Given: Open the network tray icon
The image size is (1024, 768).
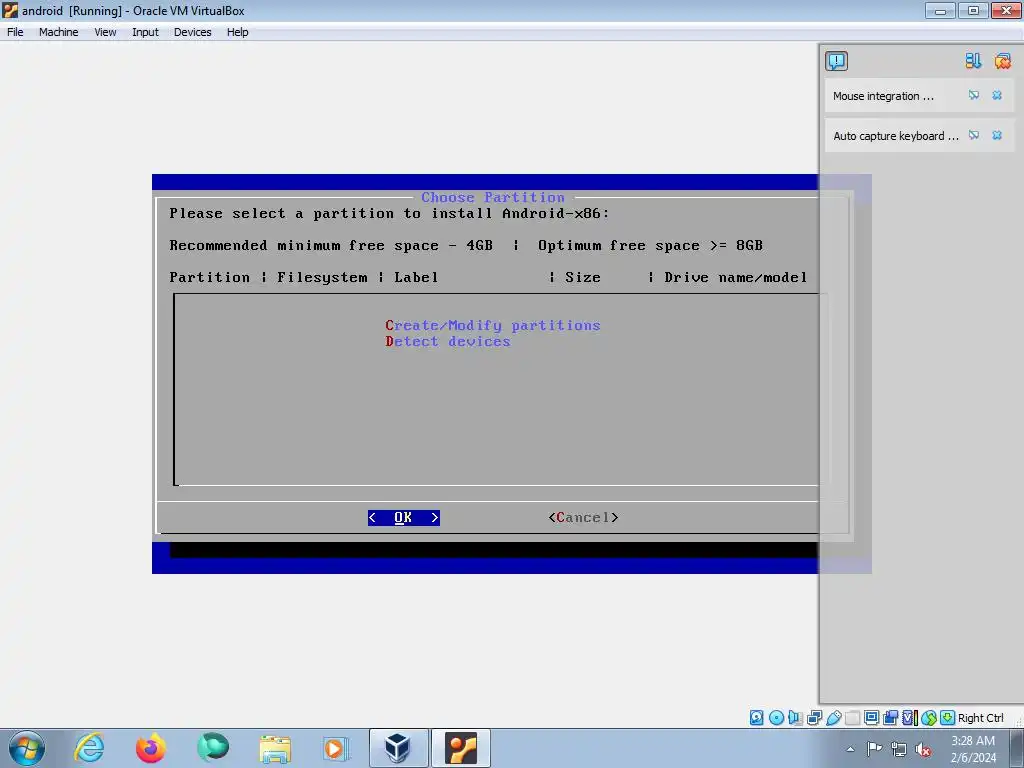Looking at the screenshot, I should [899, 749].
